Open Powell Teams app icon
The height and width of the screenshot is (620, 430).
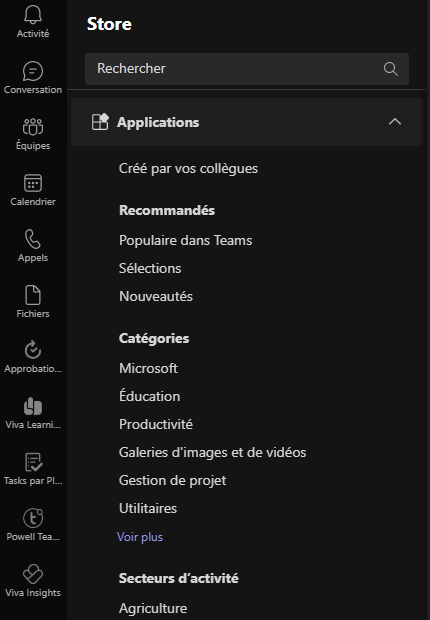[33, 518]
